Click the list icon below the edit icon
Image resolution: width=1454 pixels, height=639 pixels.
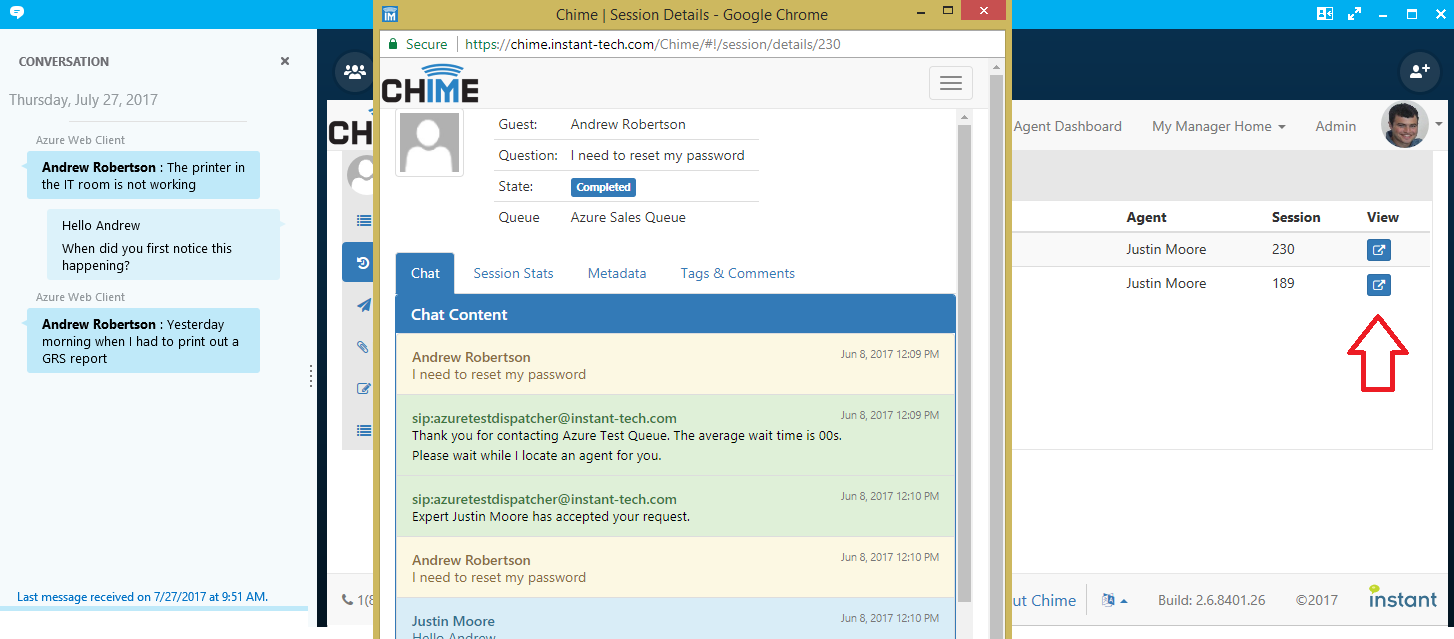[x=363, y=430]
